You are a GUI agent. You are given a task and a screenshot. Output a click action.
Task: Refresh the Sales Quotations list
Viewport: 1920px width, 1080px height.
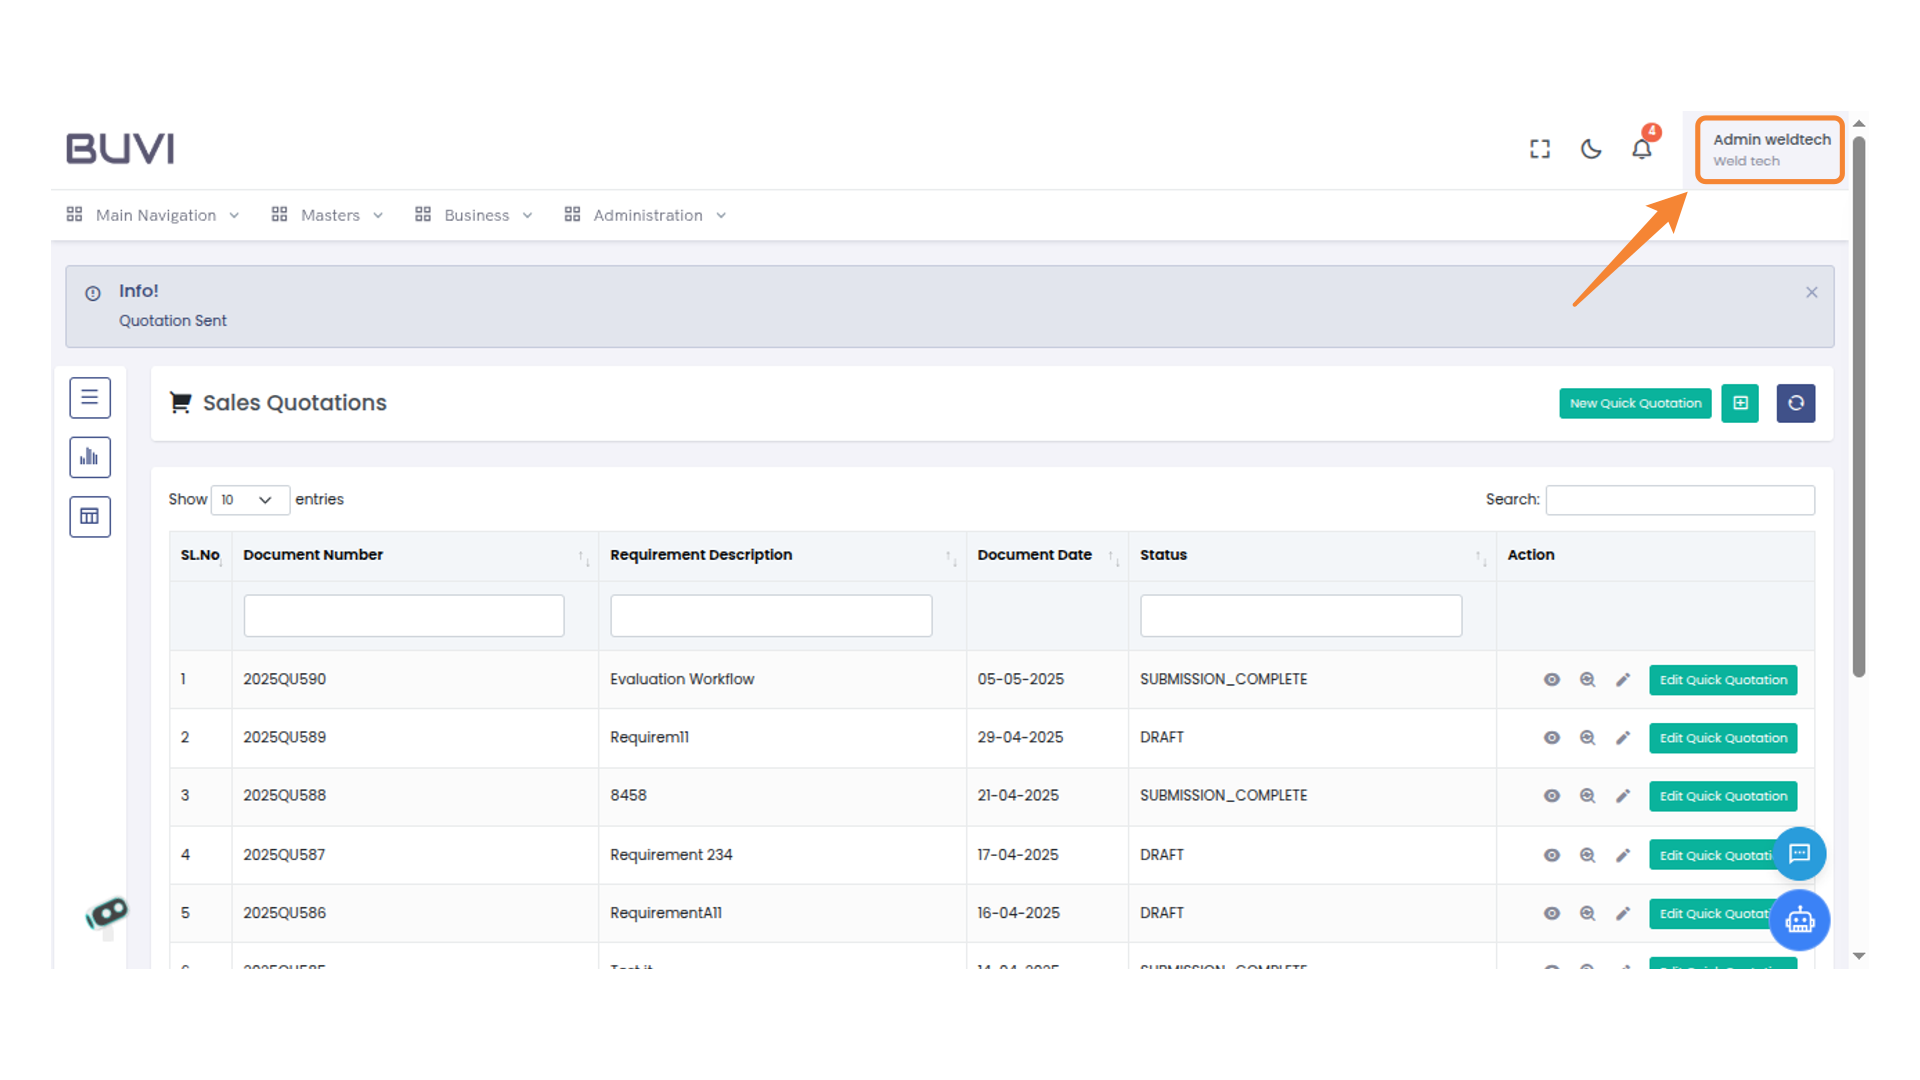tap(1796, 403)
